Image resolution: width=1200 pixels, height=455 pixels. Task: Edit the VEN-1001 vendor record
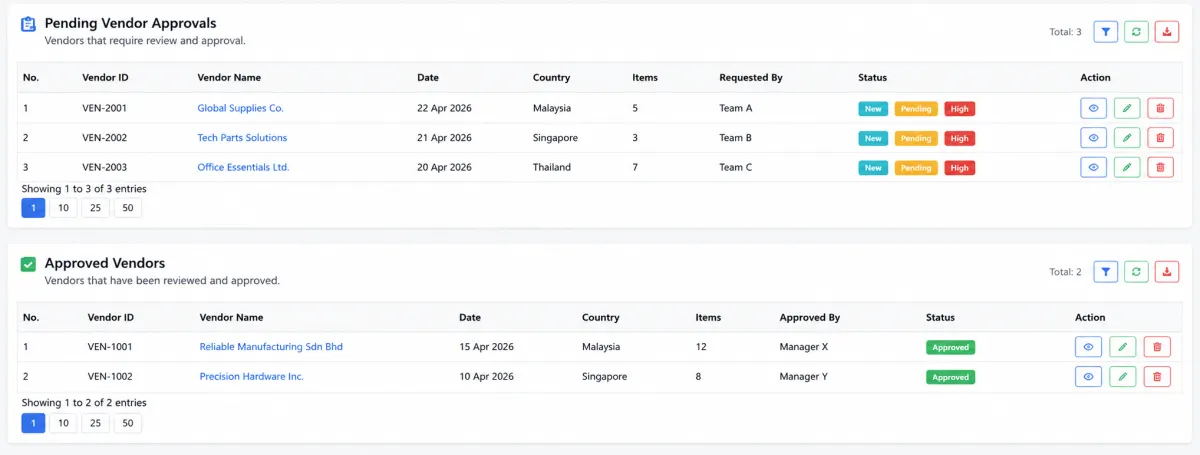1123,347
